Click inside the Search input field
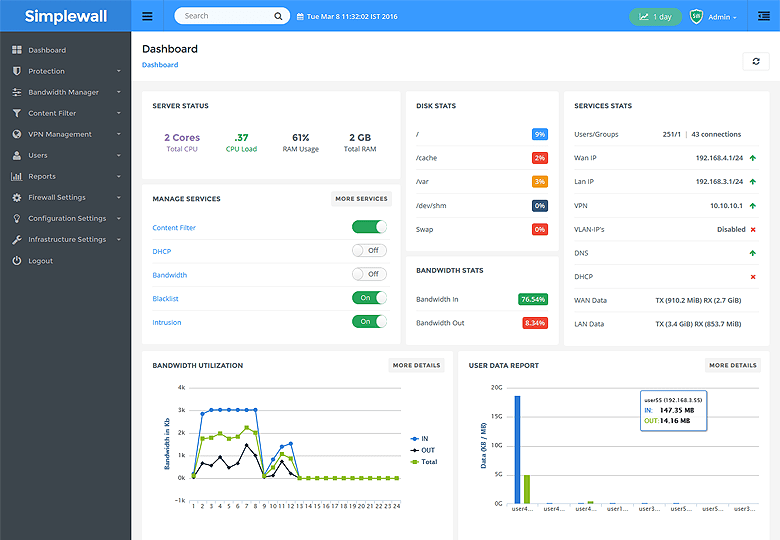Image resolution: width=780 pixels, height=540 pixels. [222, 16]
